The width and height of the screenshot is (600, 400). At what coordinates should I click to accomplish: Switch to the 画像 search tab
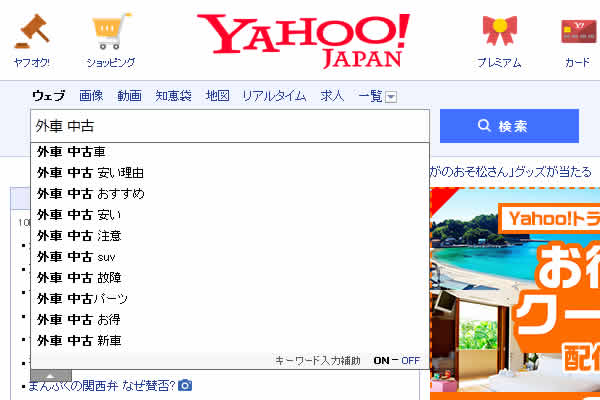point(91,96)
